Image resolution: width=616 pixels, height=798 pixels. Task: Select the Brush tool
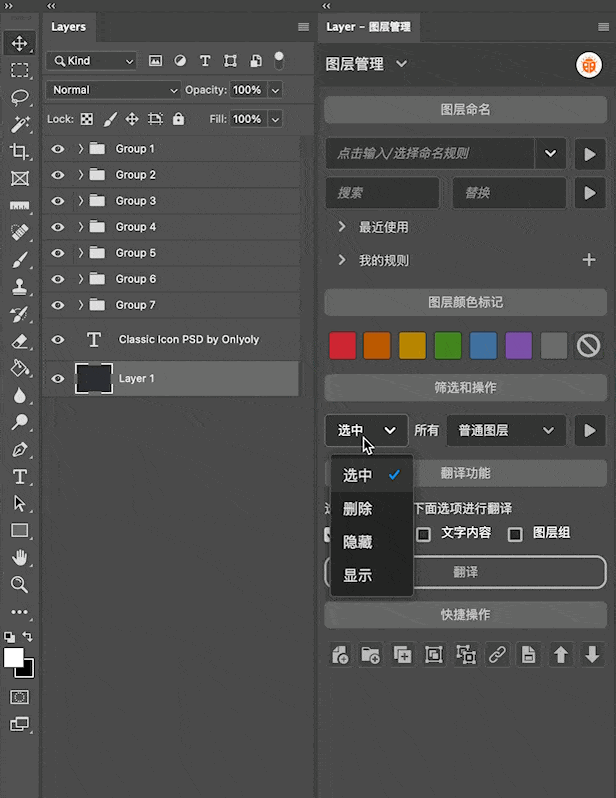click(19, 260)
